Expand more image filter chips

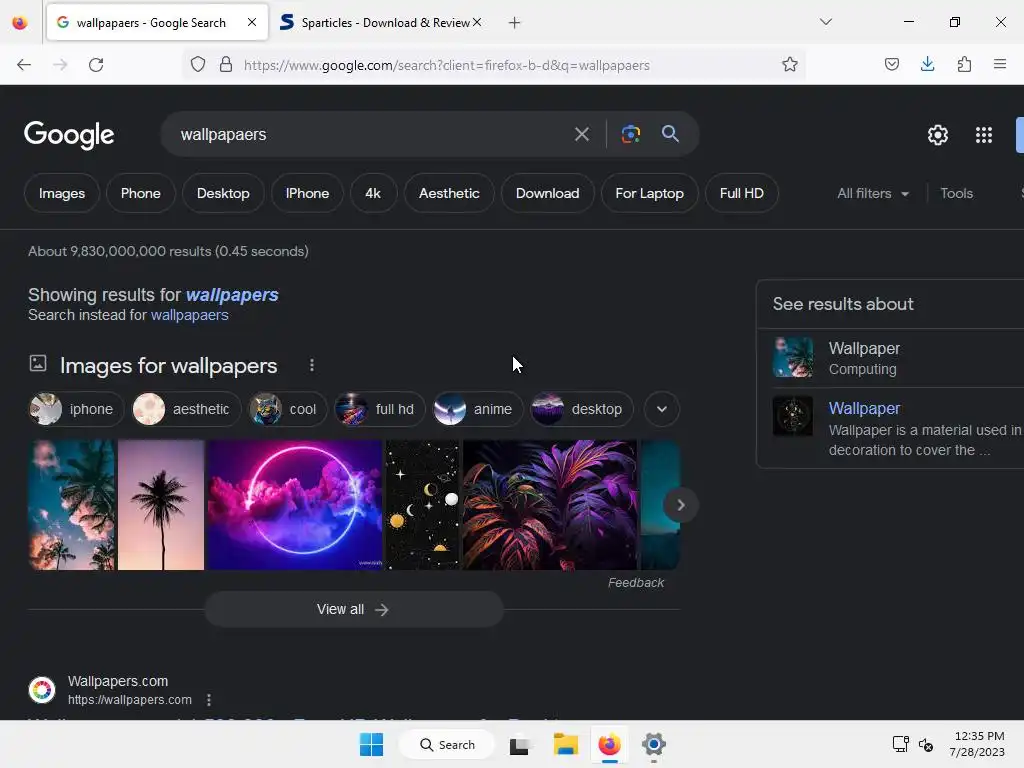pyautogui.click(x=662, y=409)
